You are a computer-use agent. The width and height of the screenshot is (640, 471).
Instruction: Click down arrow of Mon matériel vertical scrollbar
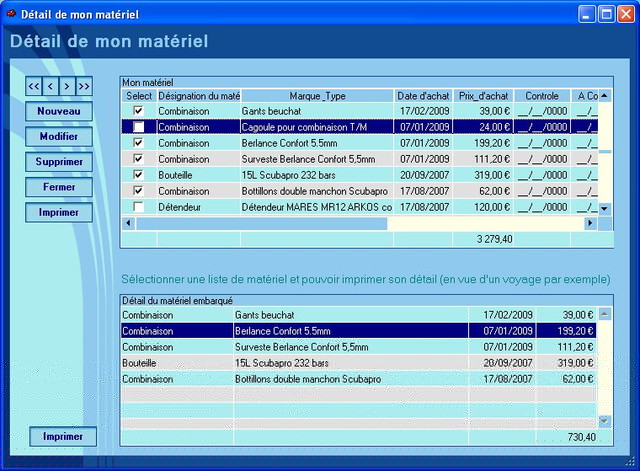pyautogui.click(x=604, y=209)
